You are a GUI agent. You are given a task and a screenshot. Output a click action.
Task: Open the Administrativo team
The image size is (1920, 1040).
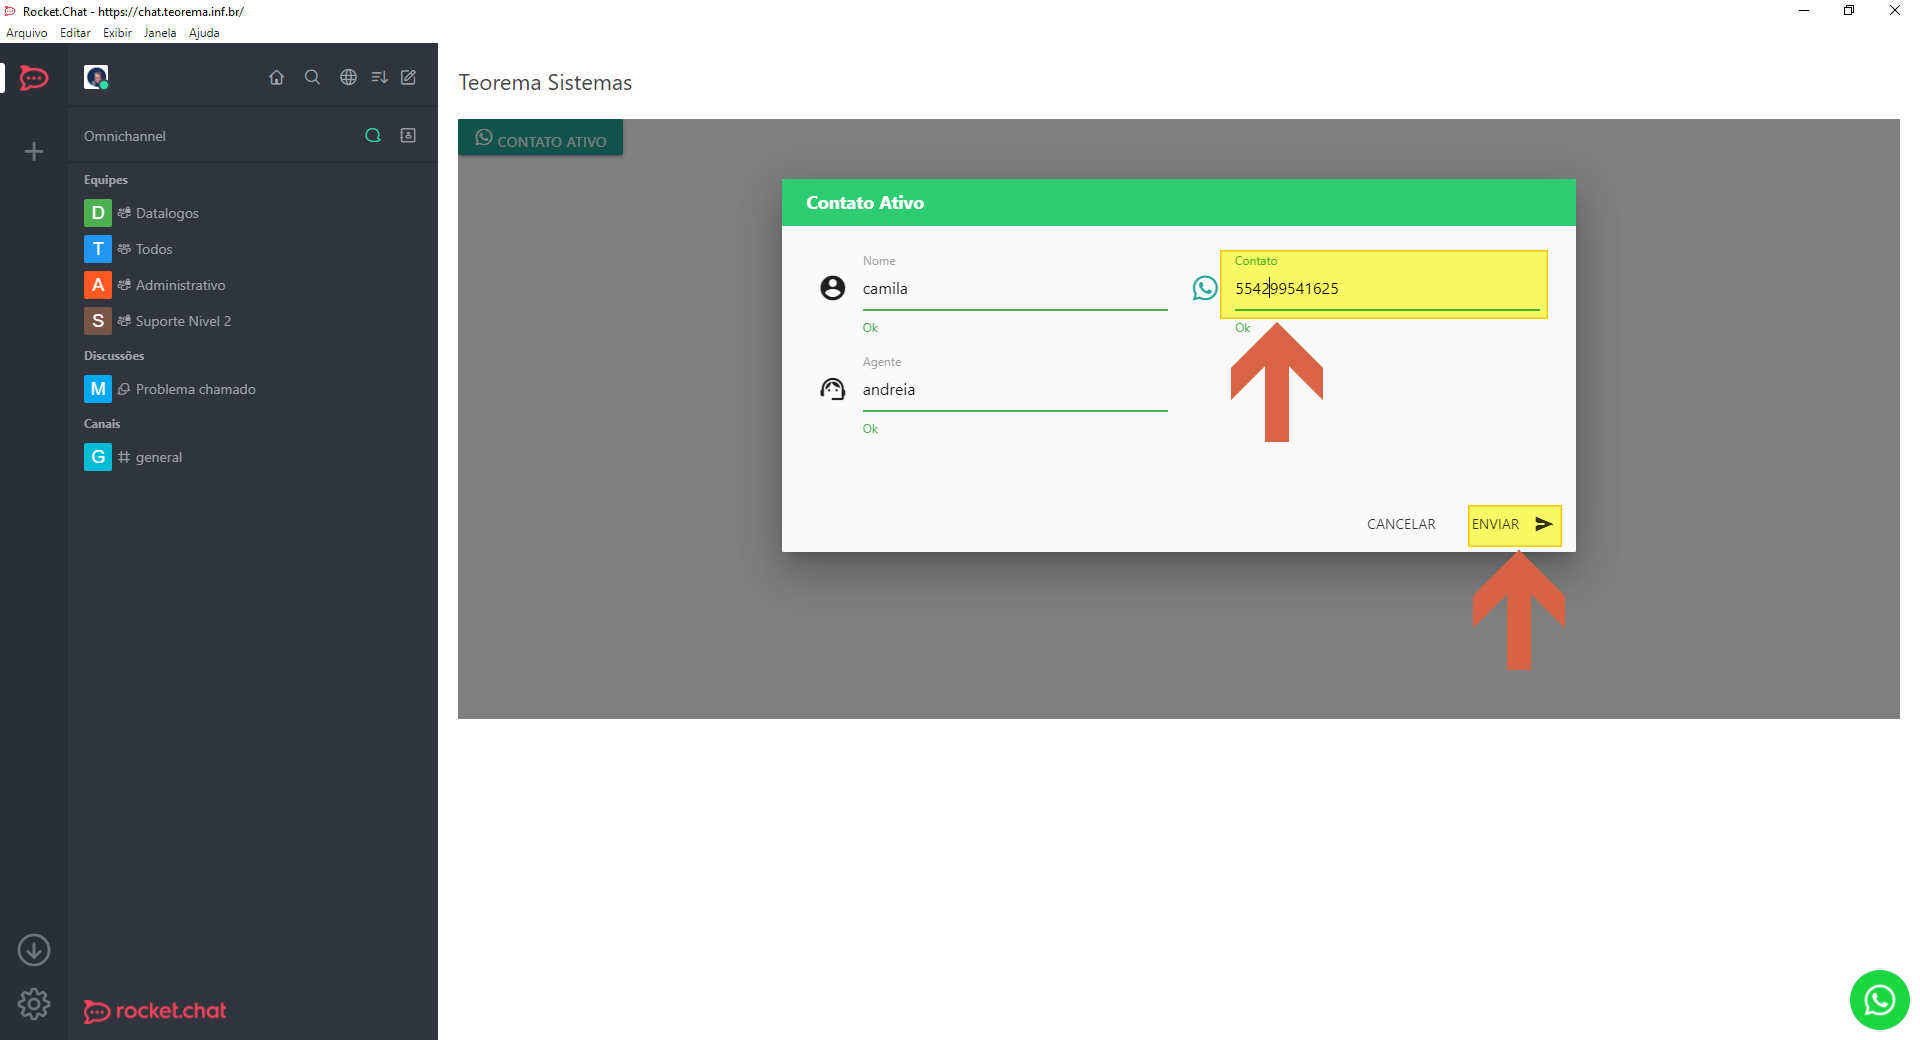click(x=252, y=285)
